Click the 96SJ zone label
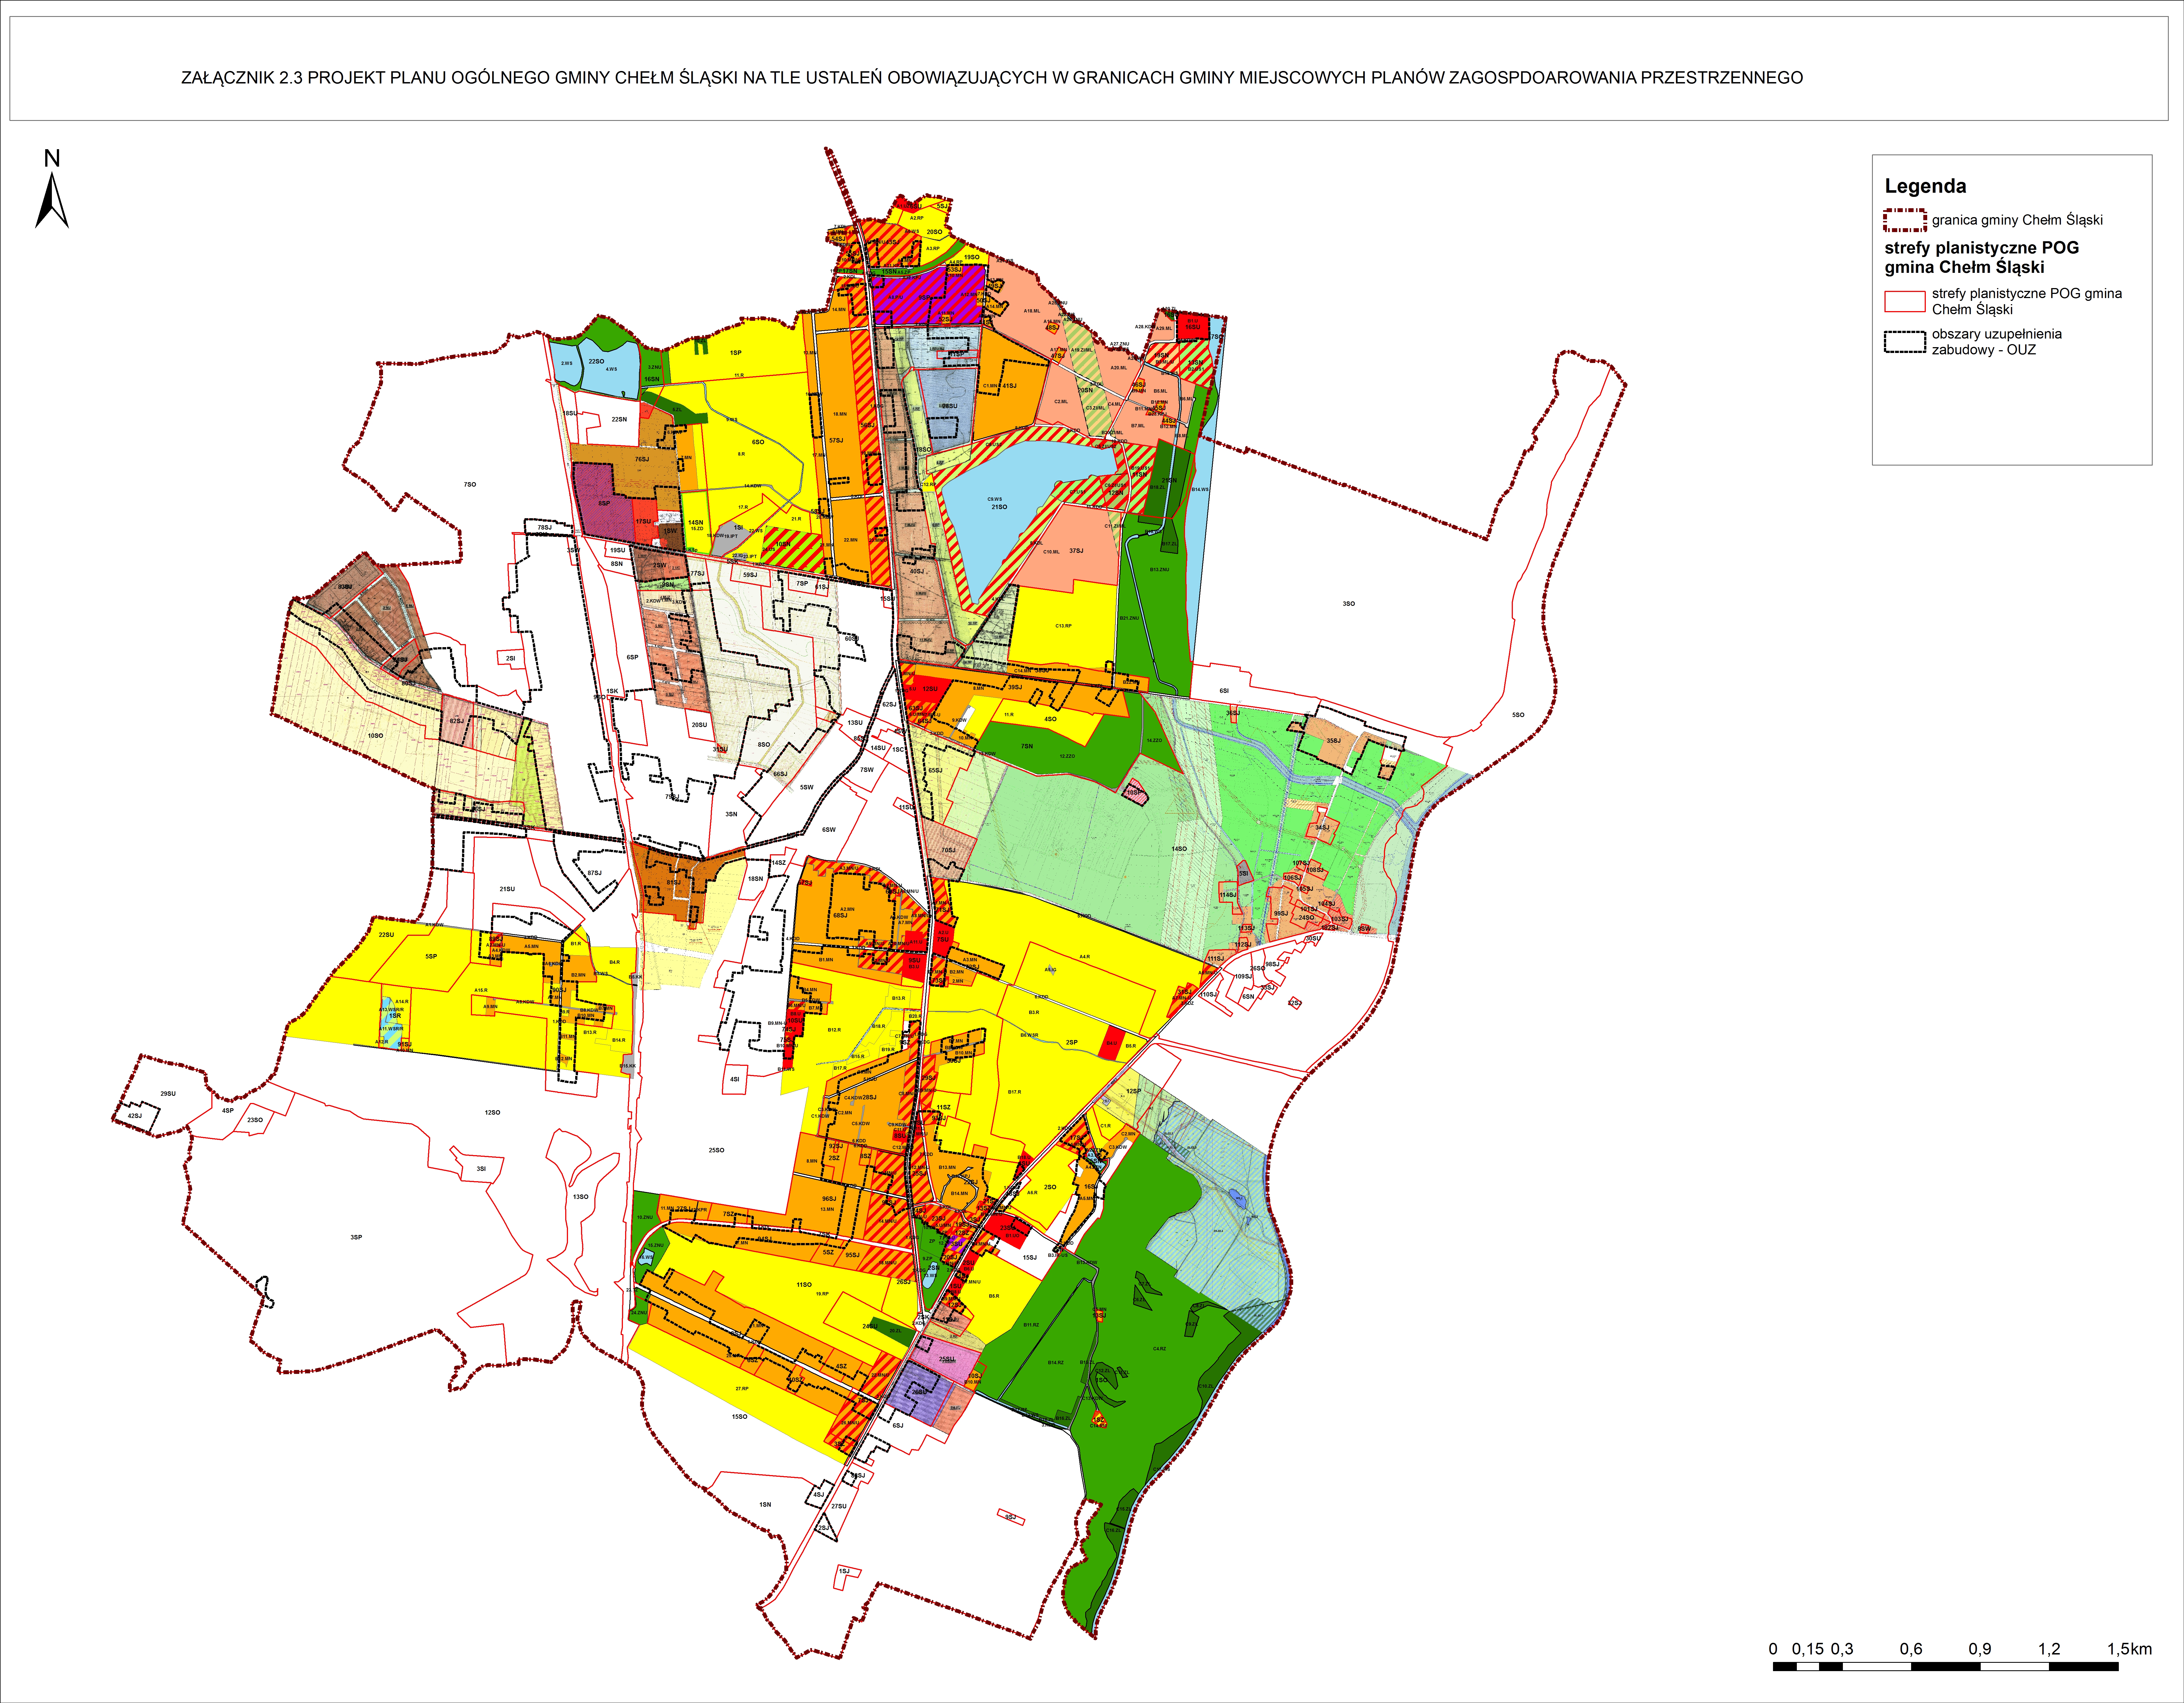The image size is (2184, 1703). [829, 1199]
